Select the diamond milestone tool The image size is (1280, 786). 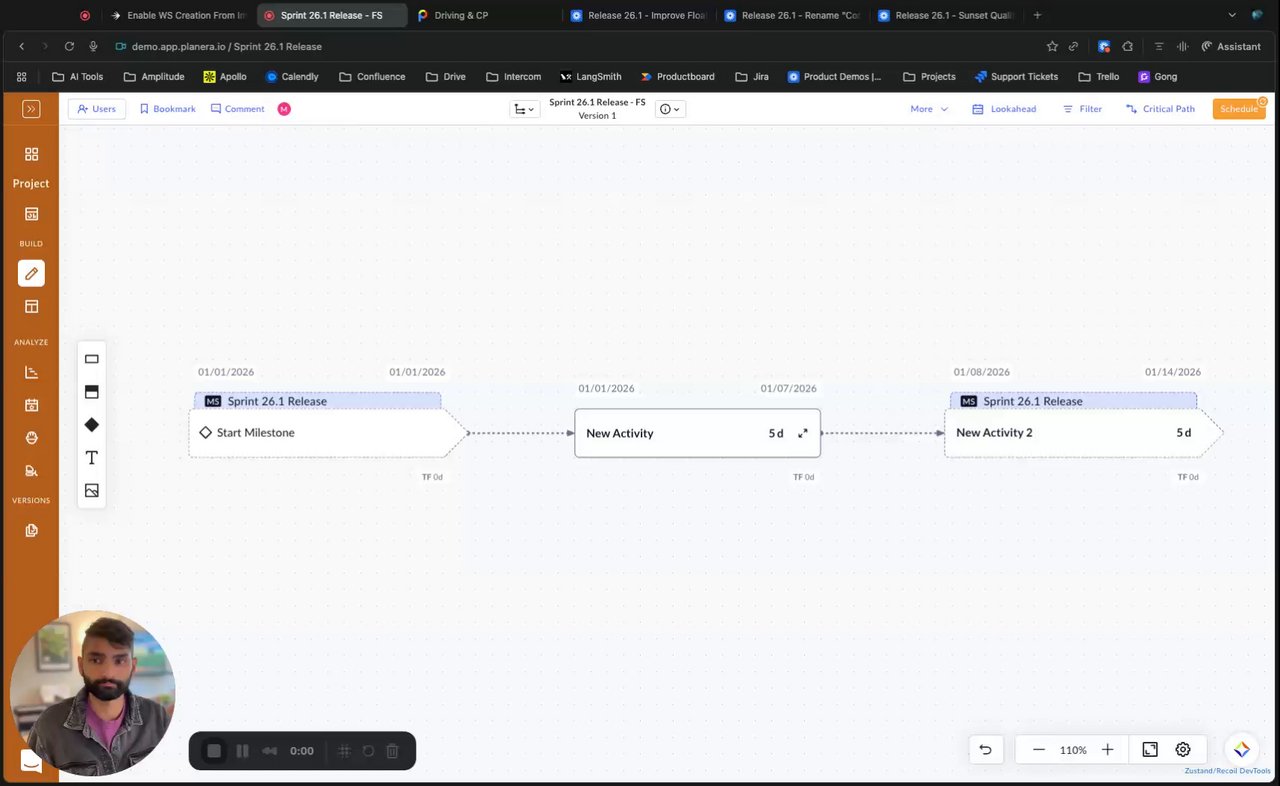[x=92, y=425]
